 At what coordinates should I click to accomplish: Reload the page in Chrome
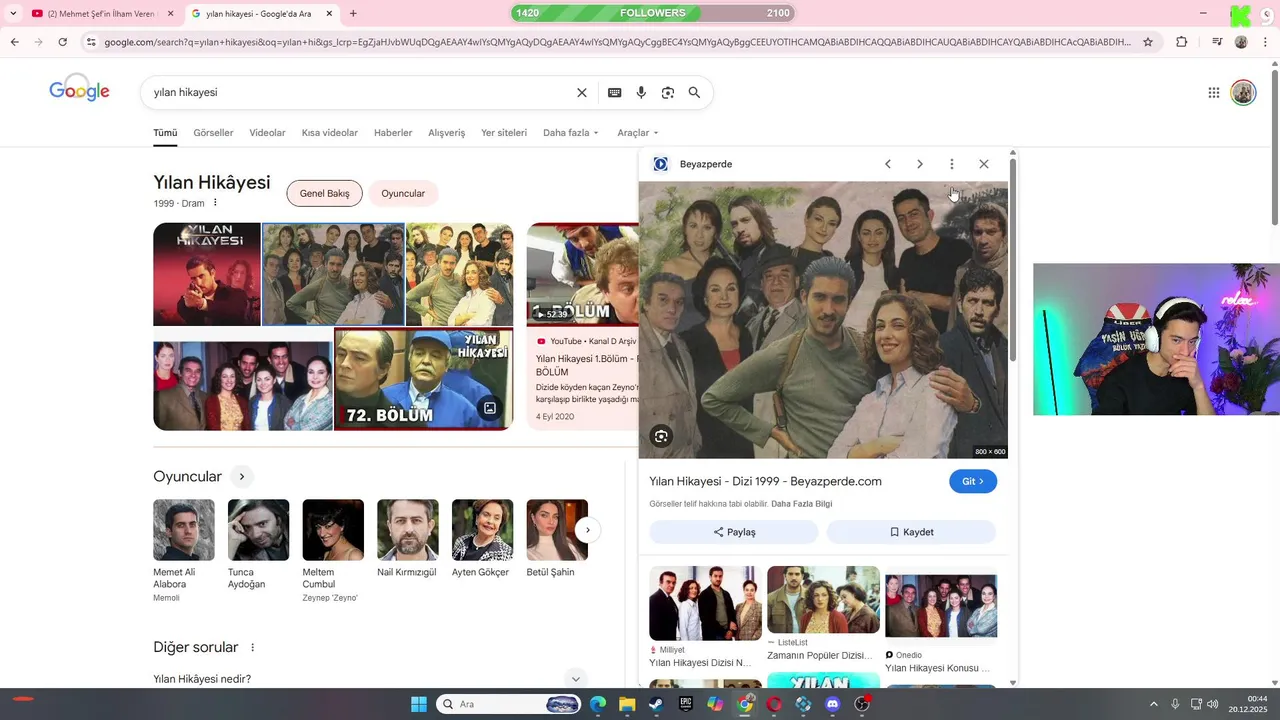63,42
